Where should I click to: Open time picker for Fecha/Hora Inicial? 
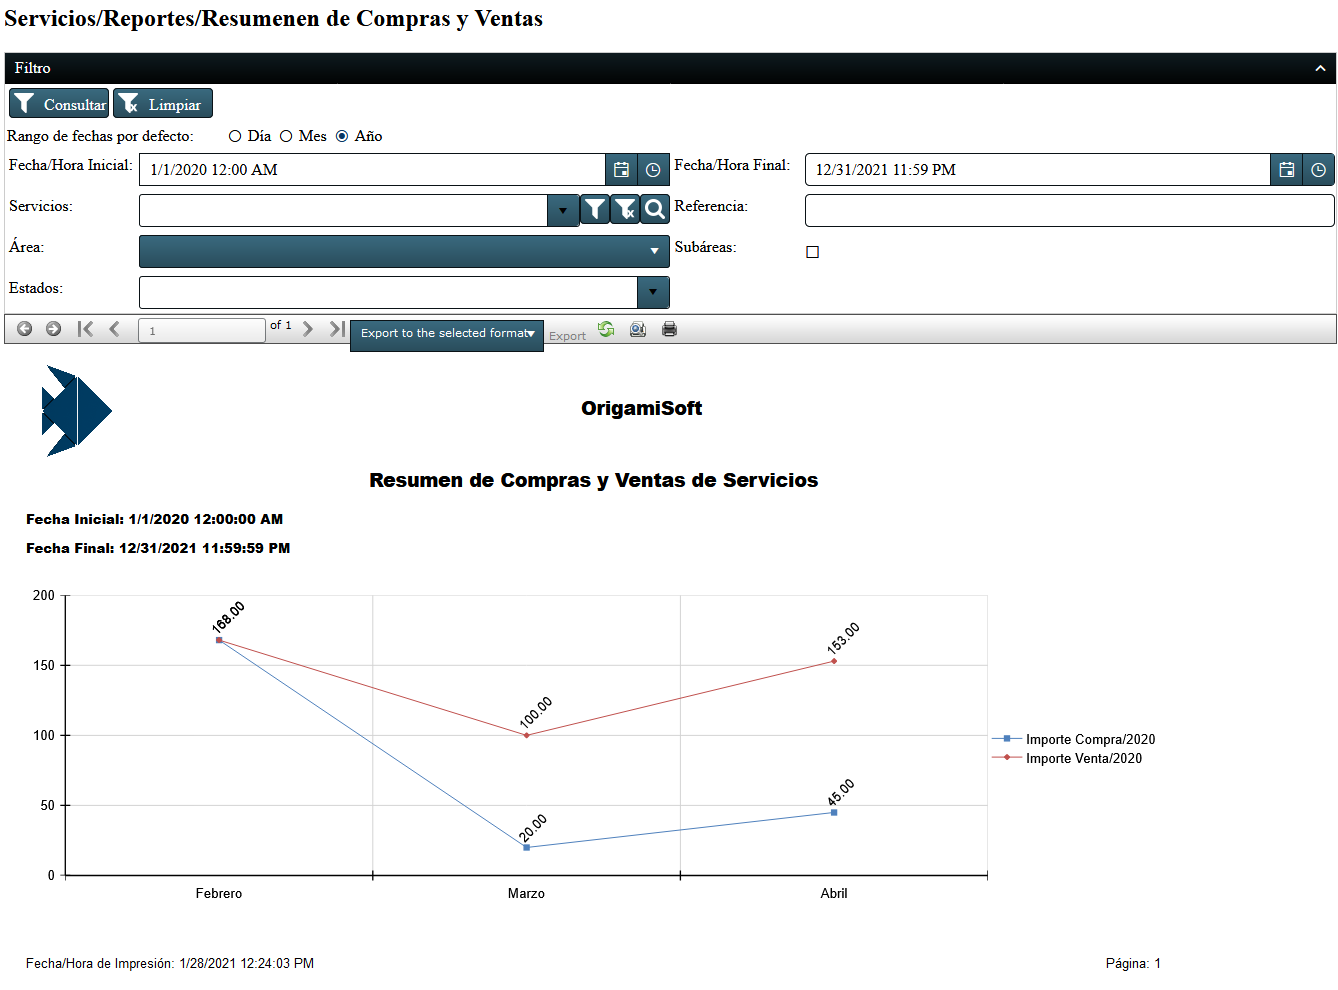[x=653, y=169]
